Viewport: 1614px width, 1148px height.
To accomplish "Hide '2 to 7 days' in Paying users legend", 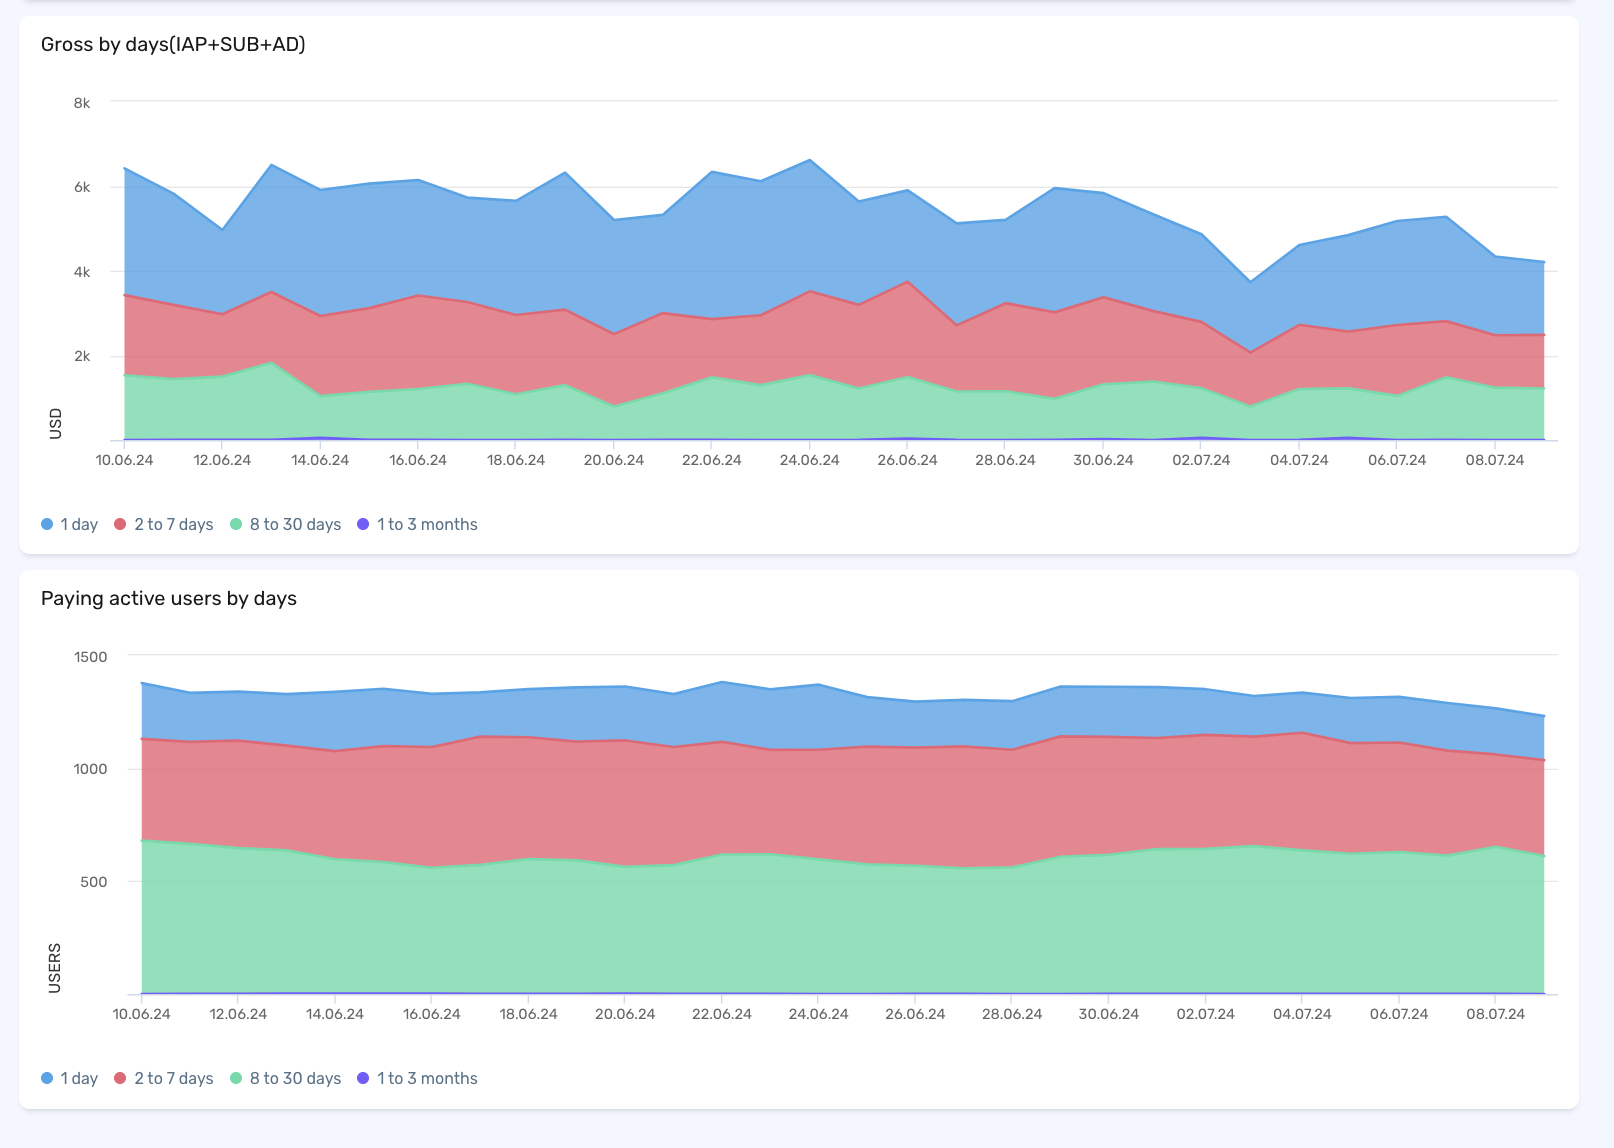I will 164,1078.
